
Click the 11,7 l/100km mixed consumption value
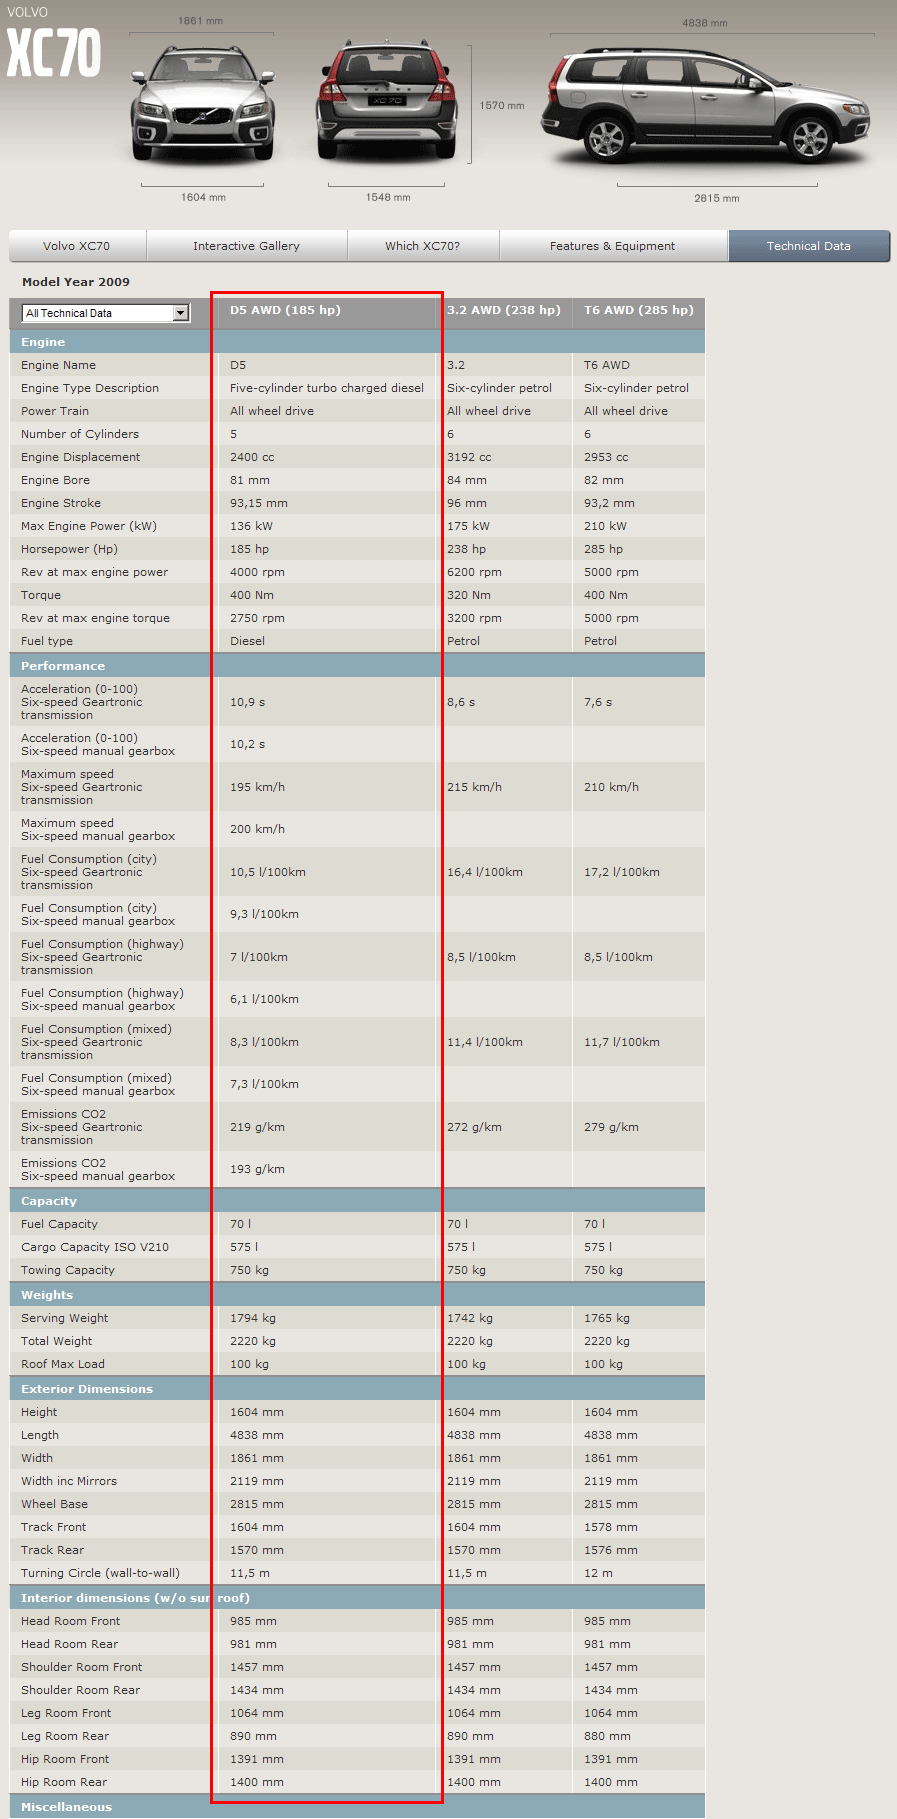(622, 1042)
